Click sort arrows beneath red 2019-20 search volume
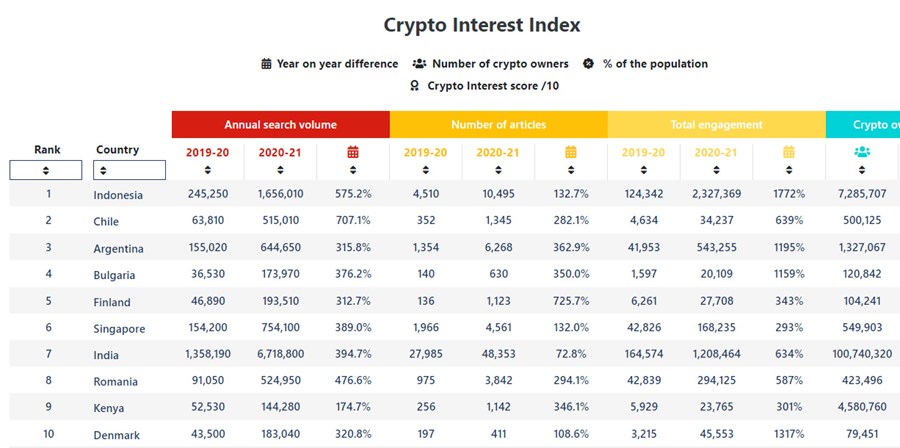Viewport: 900px width, 448px height. tap(208, 170)
